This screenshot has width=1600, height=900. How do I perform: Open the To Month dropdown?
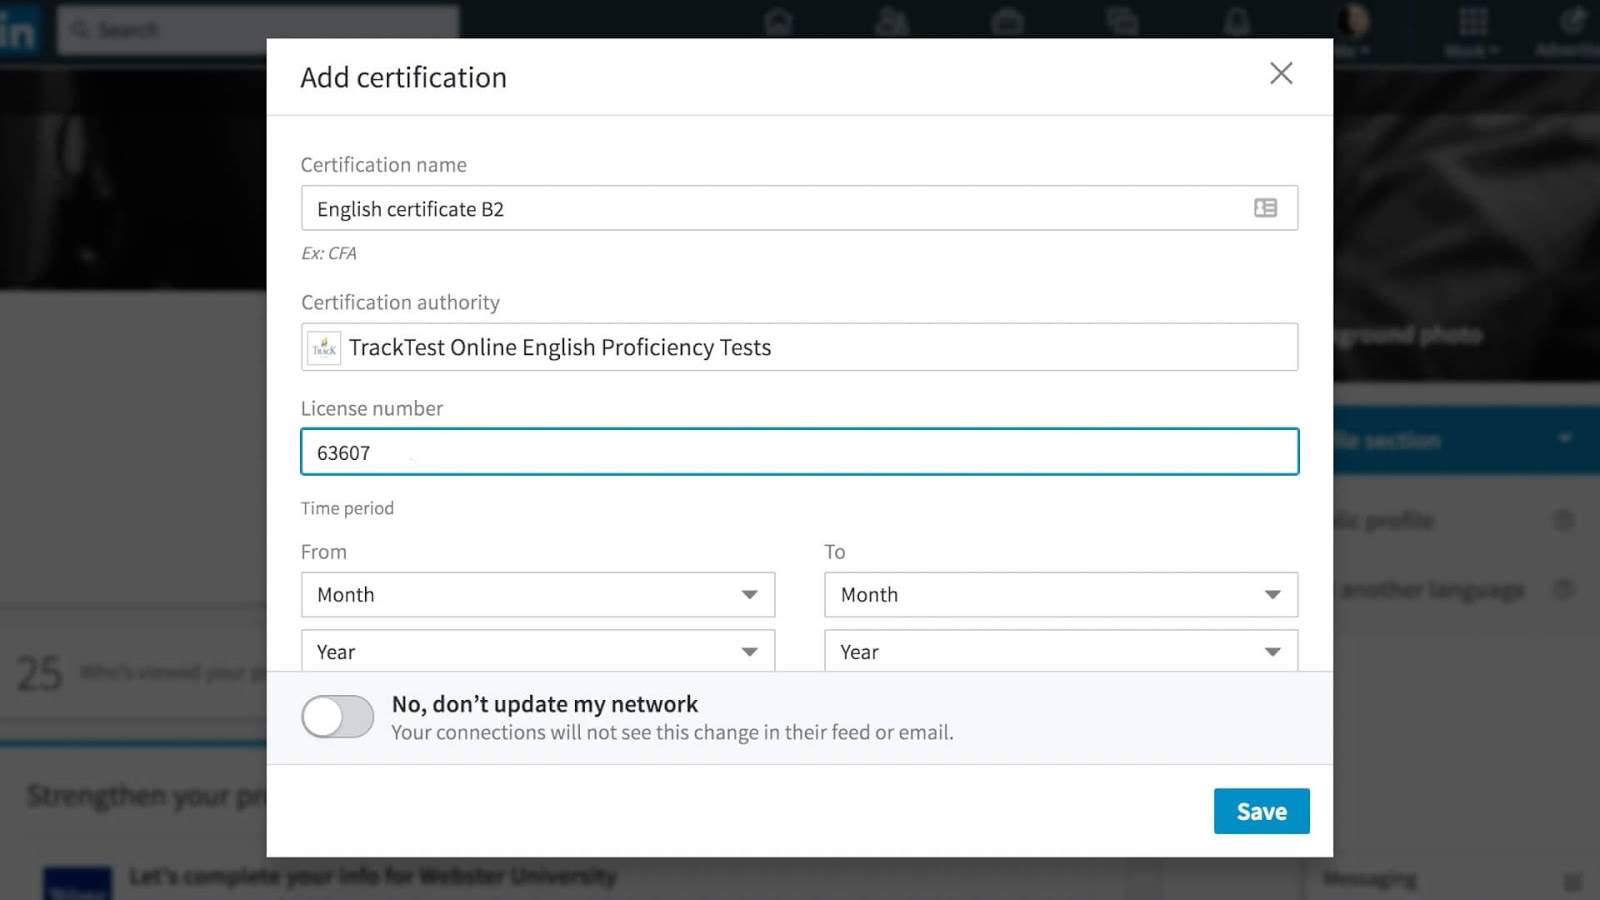click(1061, 595)
